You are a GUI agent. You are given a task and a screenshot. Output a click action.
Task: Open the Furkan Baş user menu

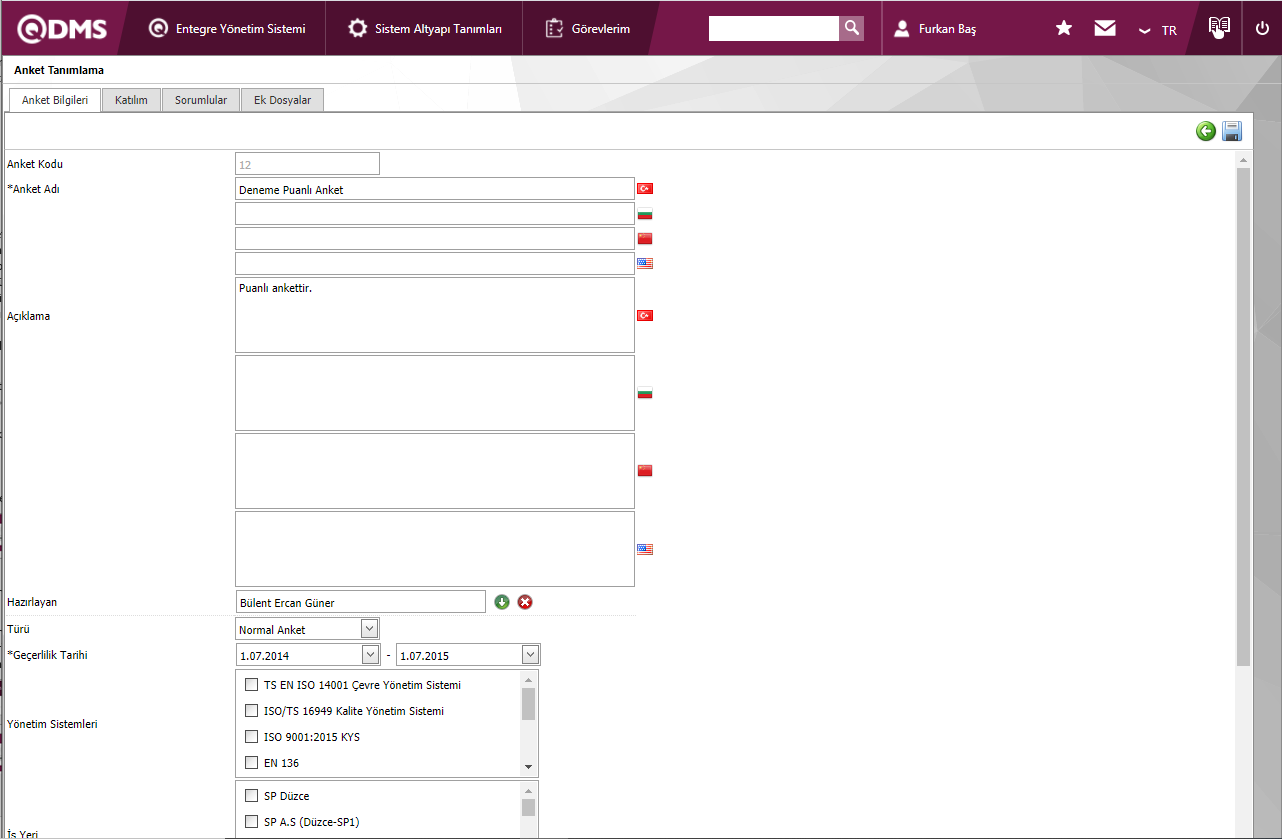pos(935,29)
